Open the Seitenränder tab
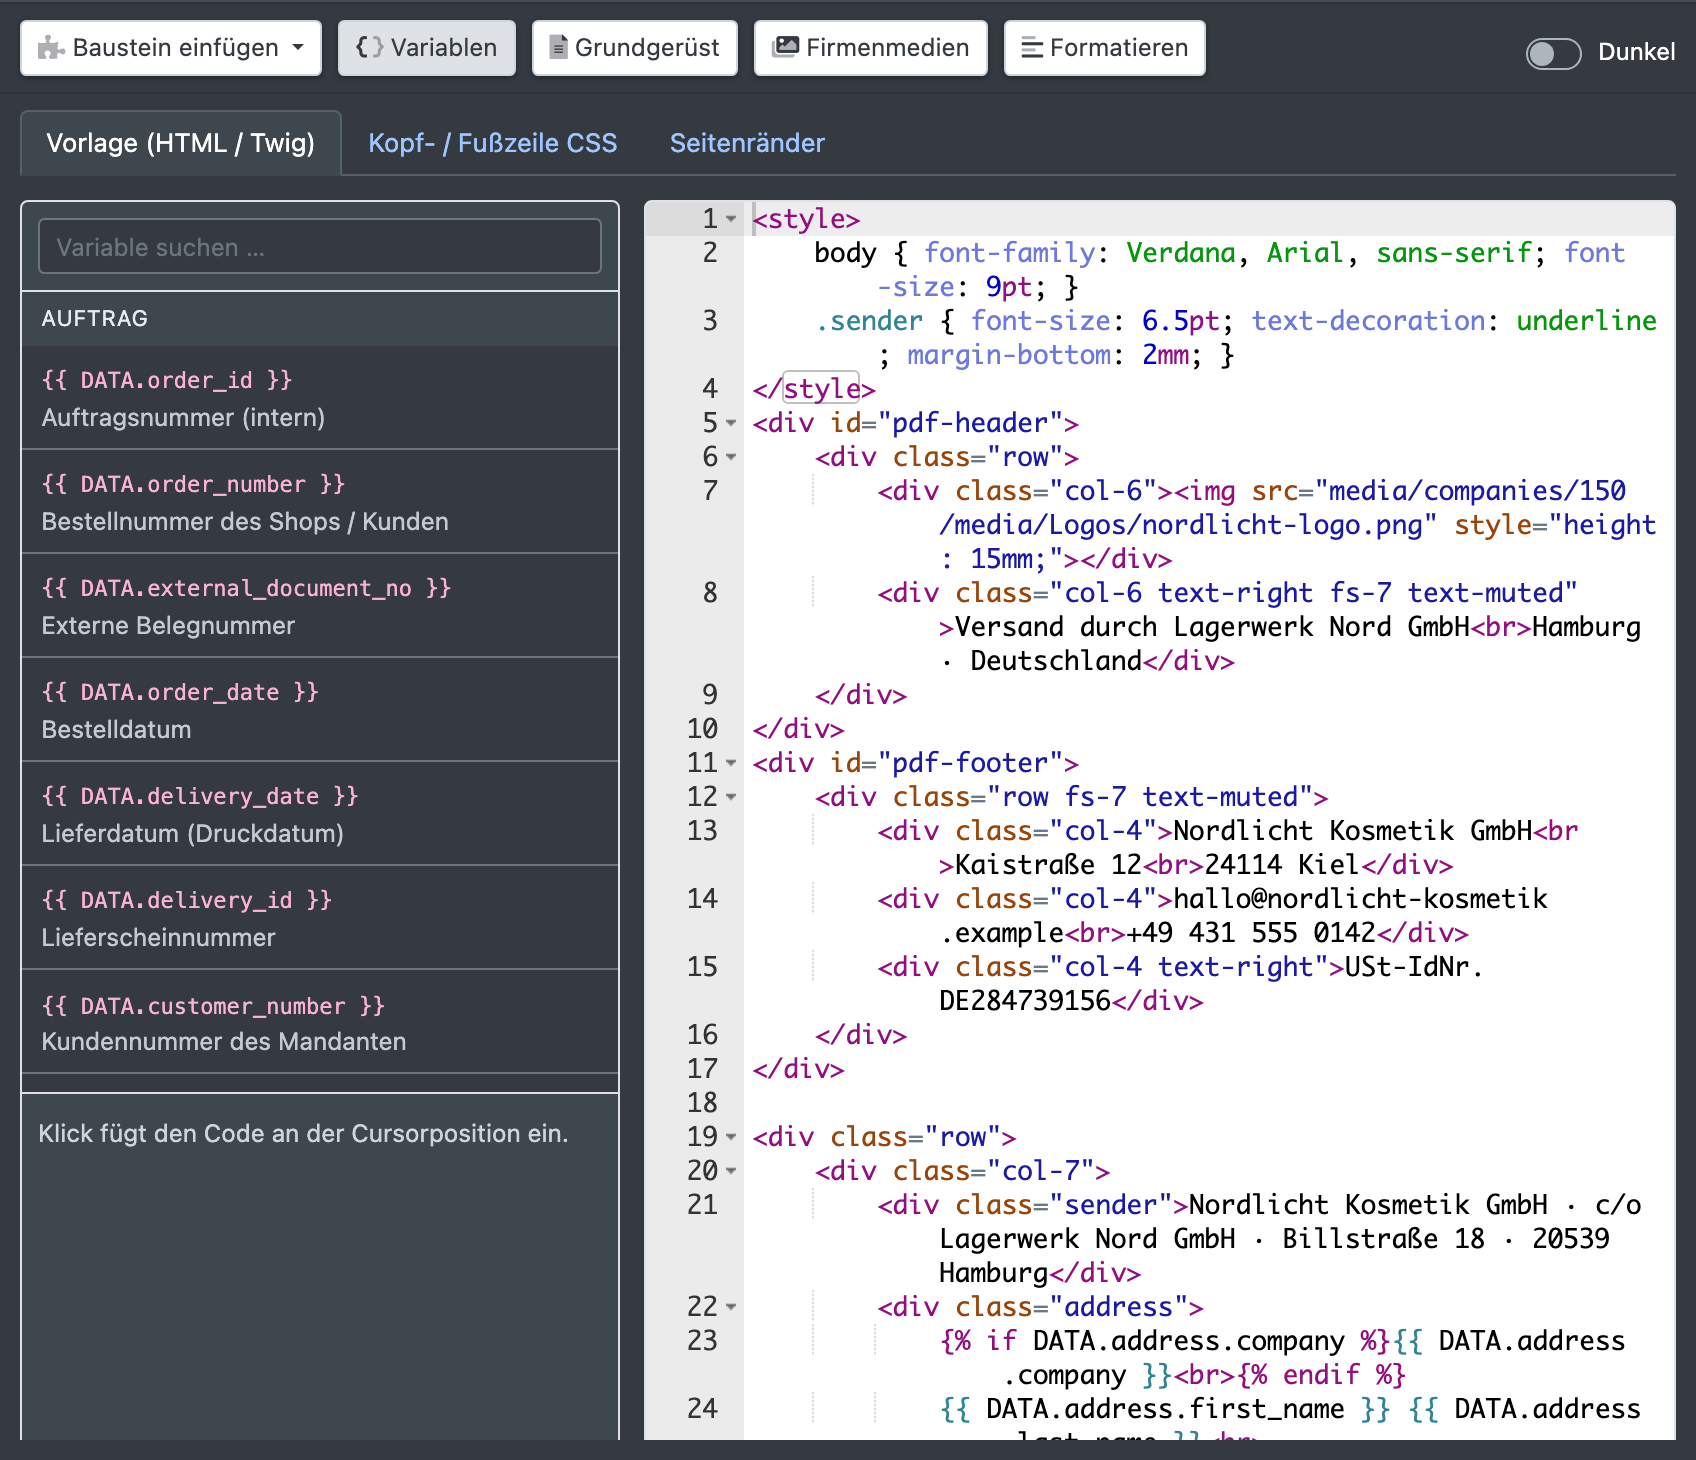The image size is (1696, 1460). 747,143
